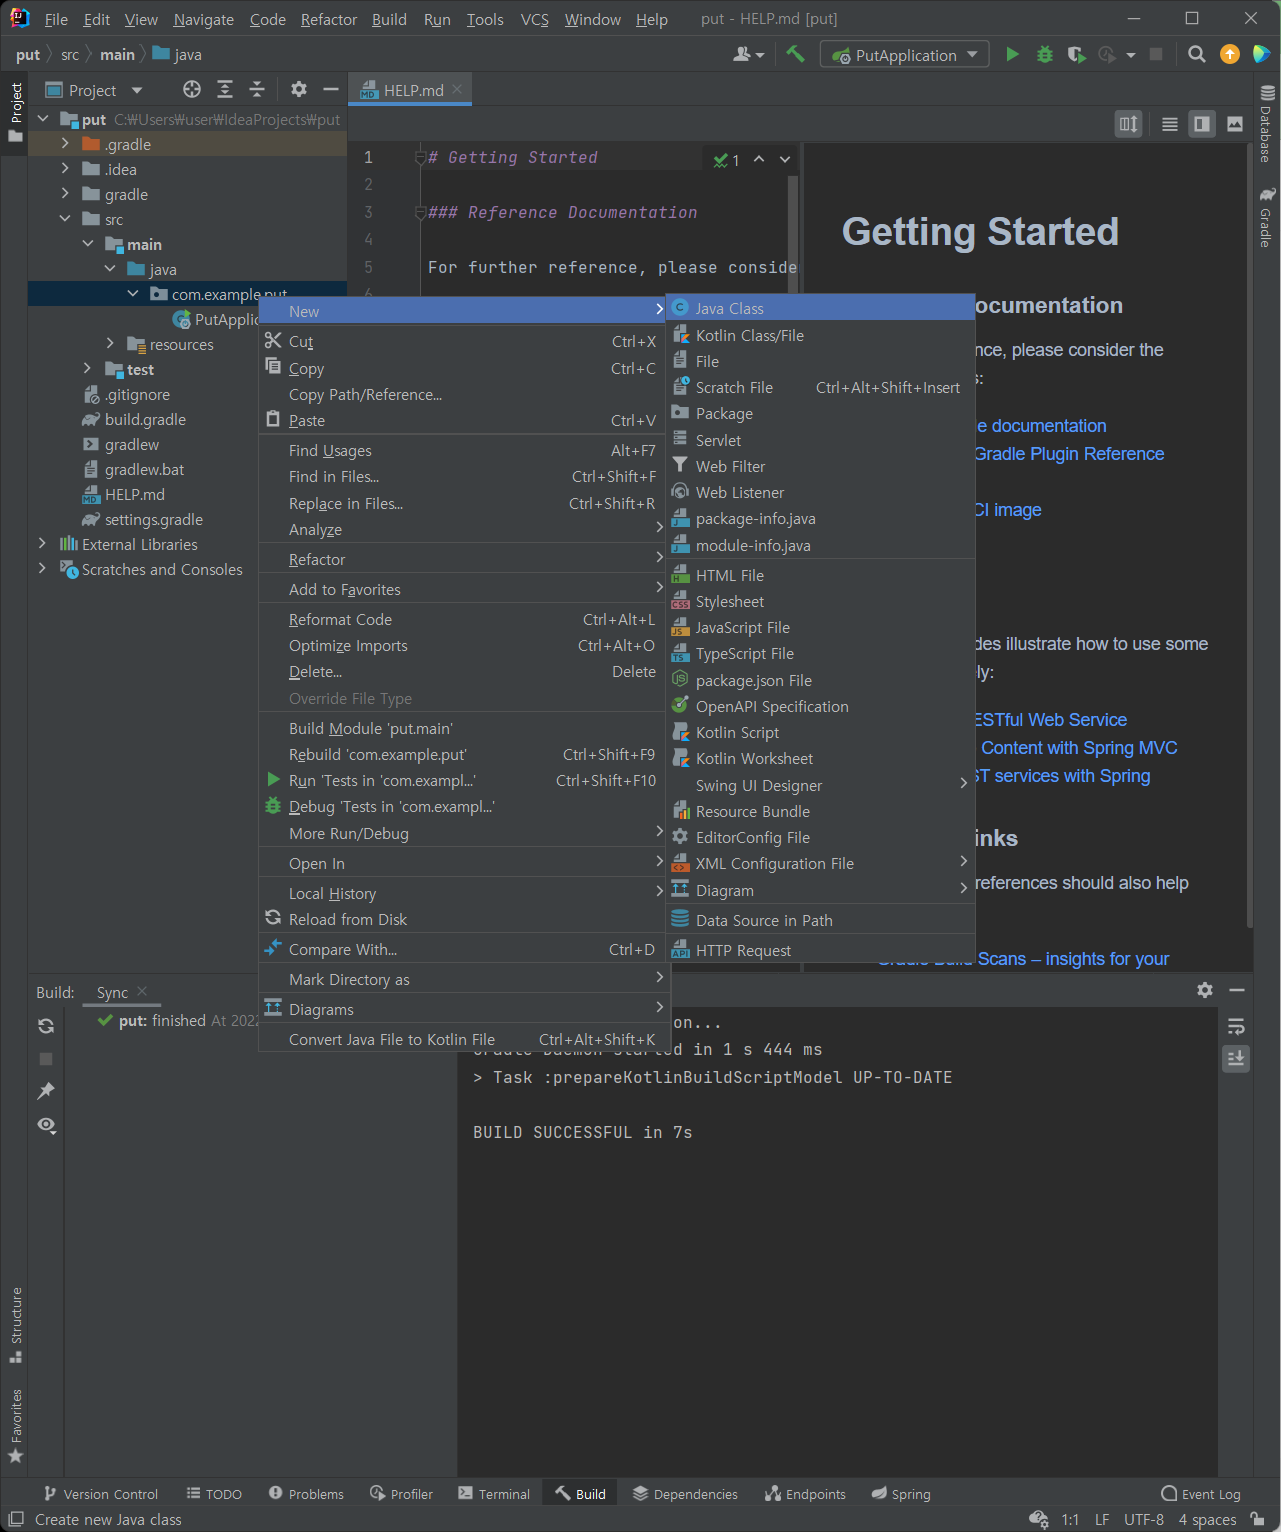Pin tab icon in Build panel
Screen dimensions: 1281x1532
[46, 1091]
